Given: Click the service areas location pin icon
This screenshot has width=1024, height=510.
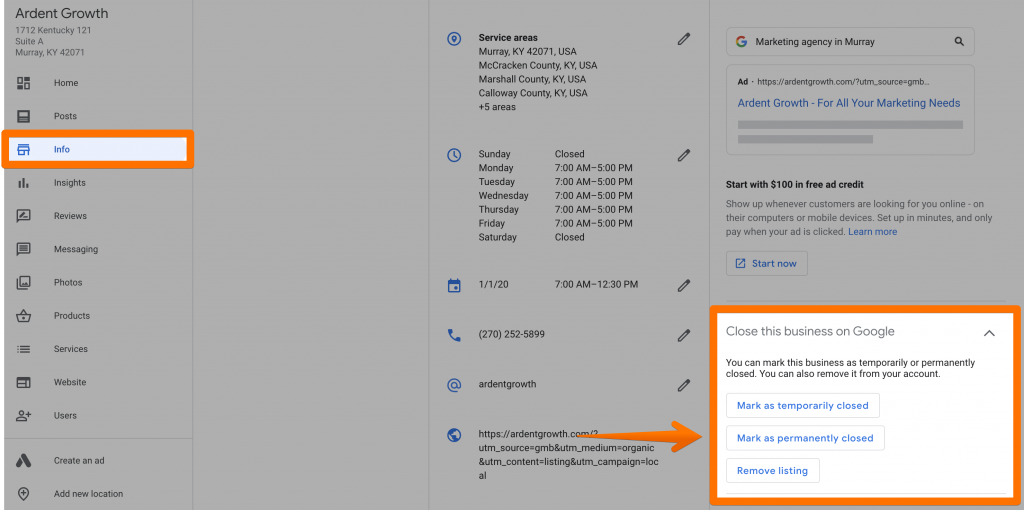Looking at the screenshot, I should pos(454,39).
